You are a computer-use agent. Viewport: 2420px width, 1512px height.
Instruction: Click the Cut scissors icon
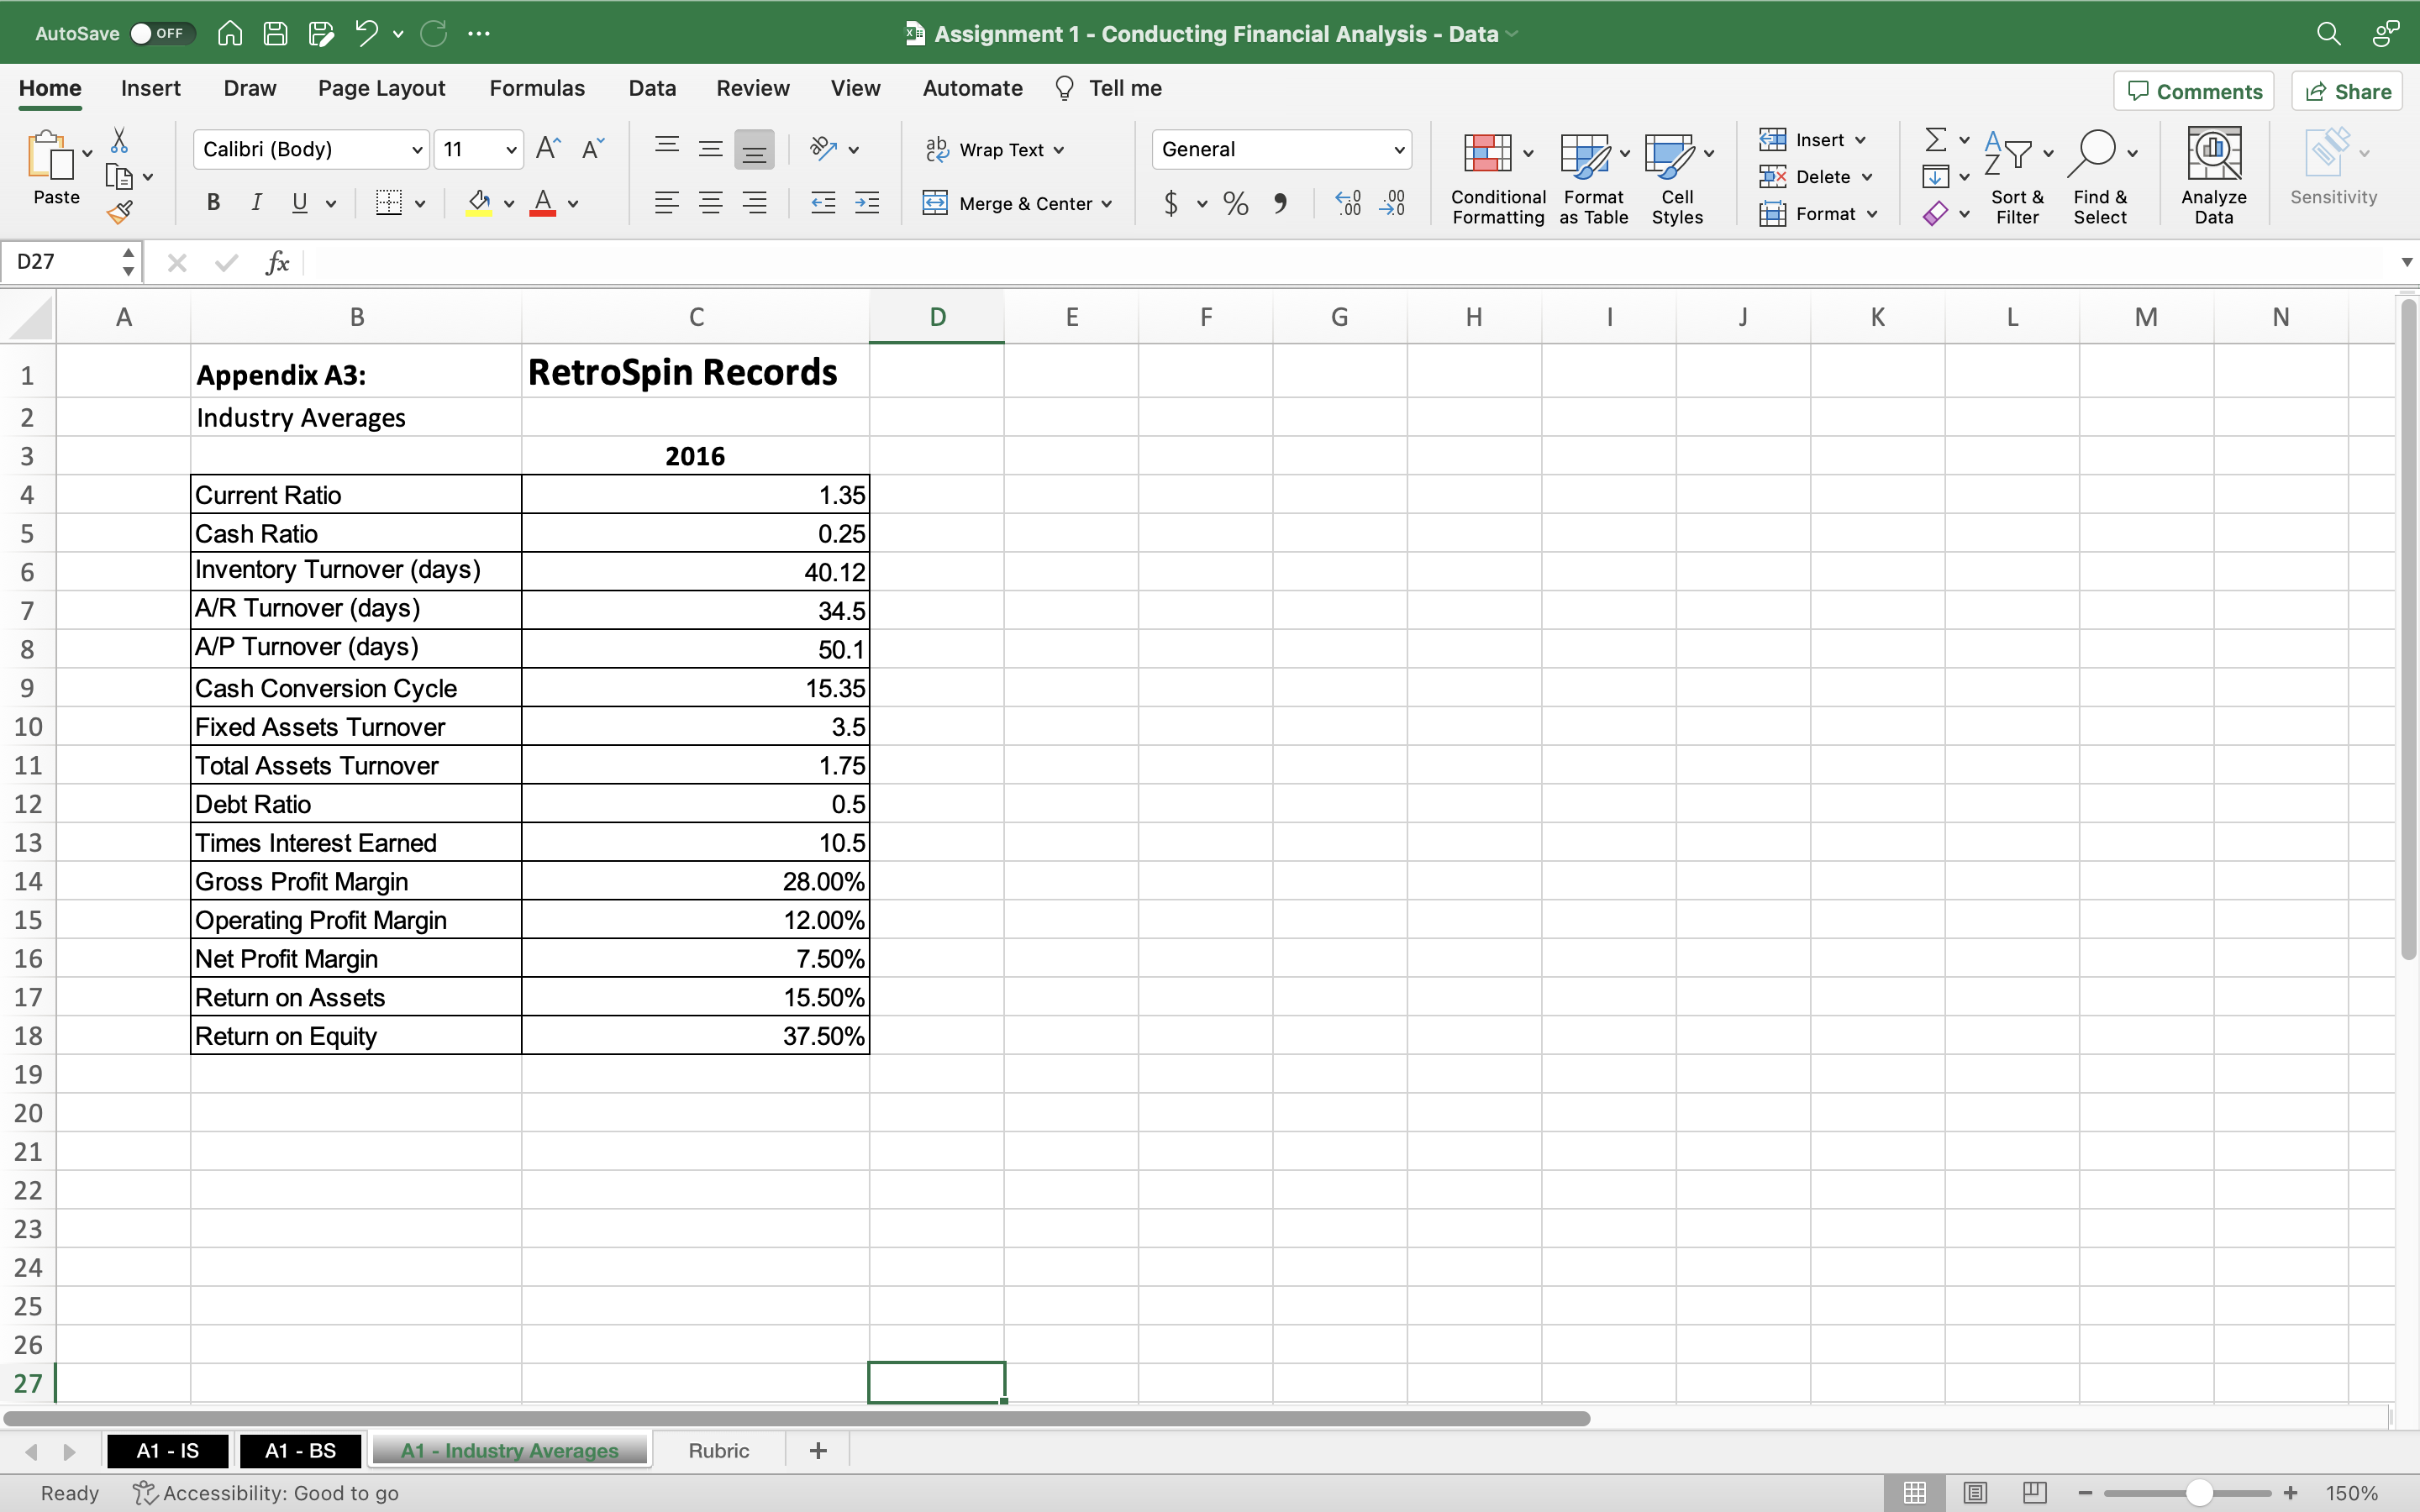[x=120, y=140]
